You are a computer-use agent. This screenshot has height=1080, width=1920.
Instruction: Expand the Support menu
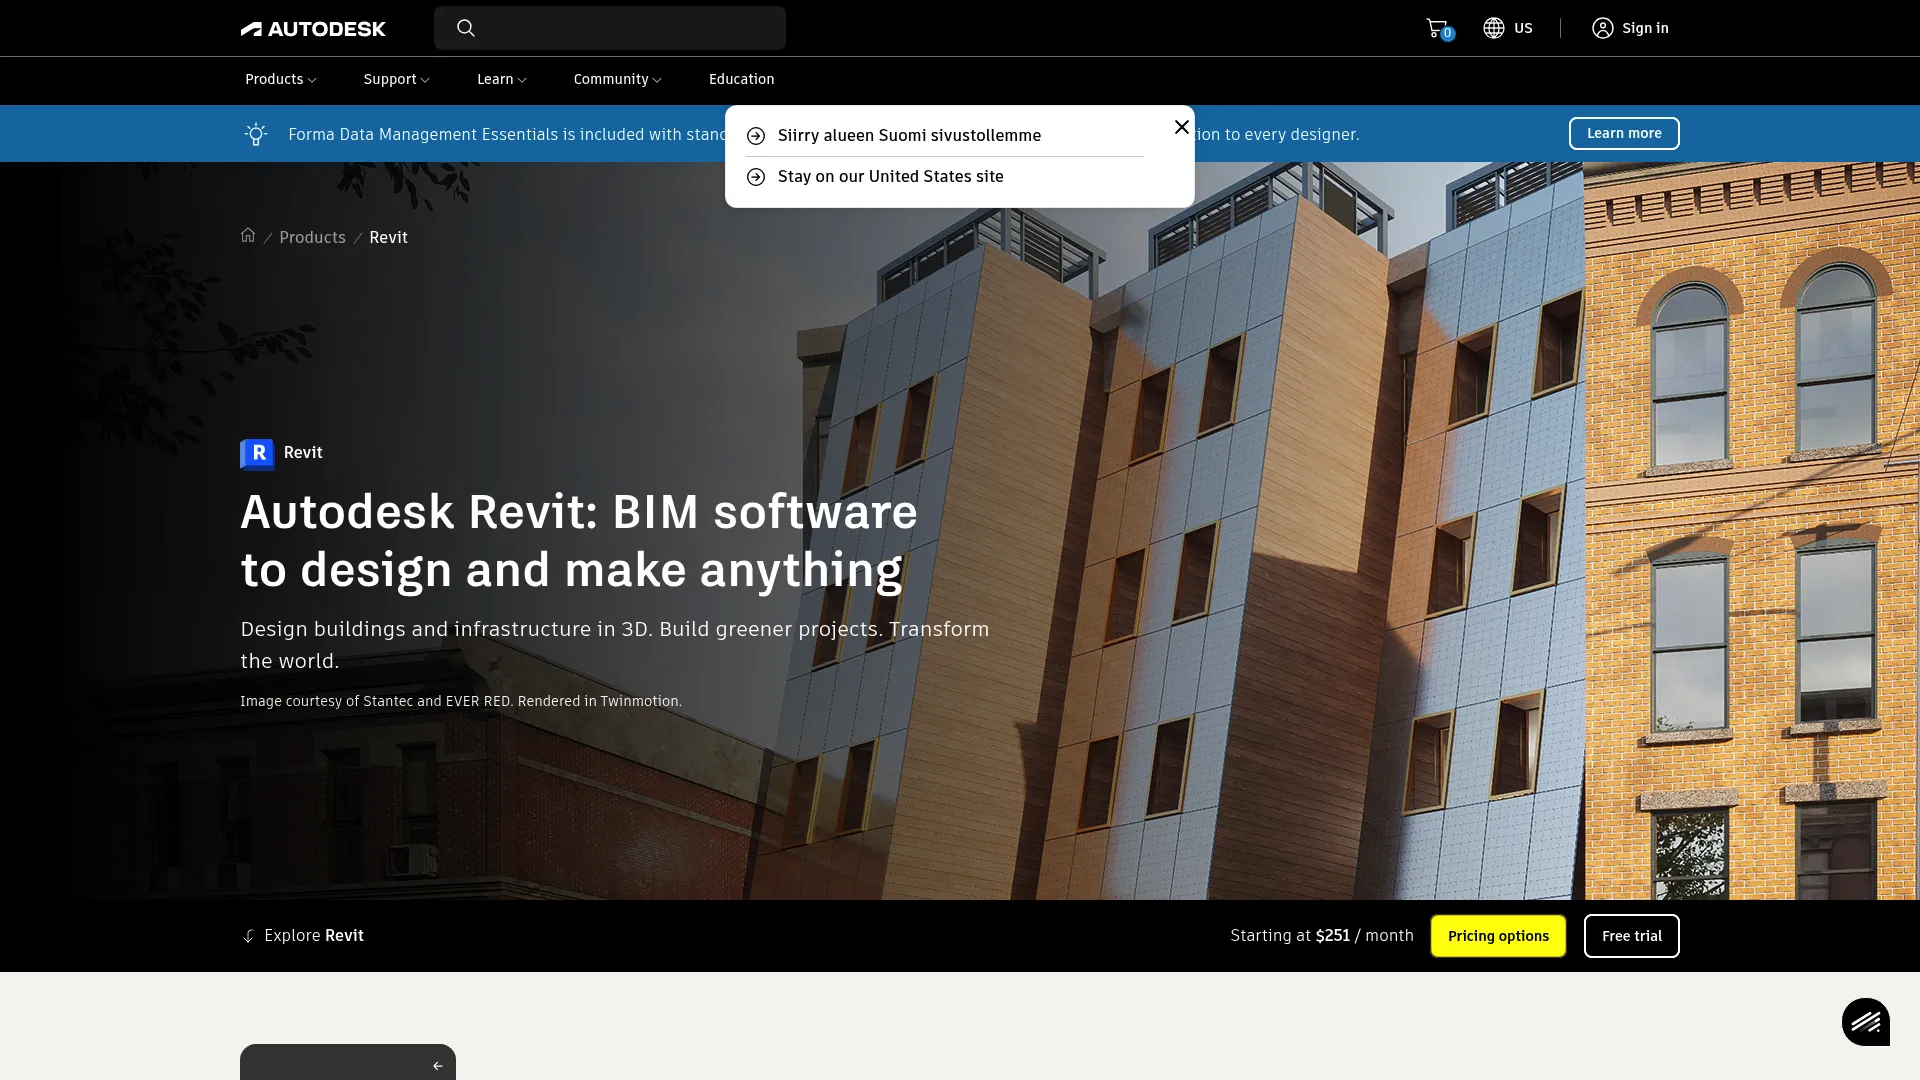pos(396,80)
